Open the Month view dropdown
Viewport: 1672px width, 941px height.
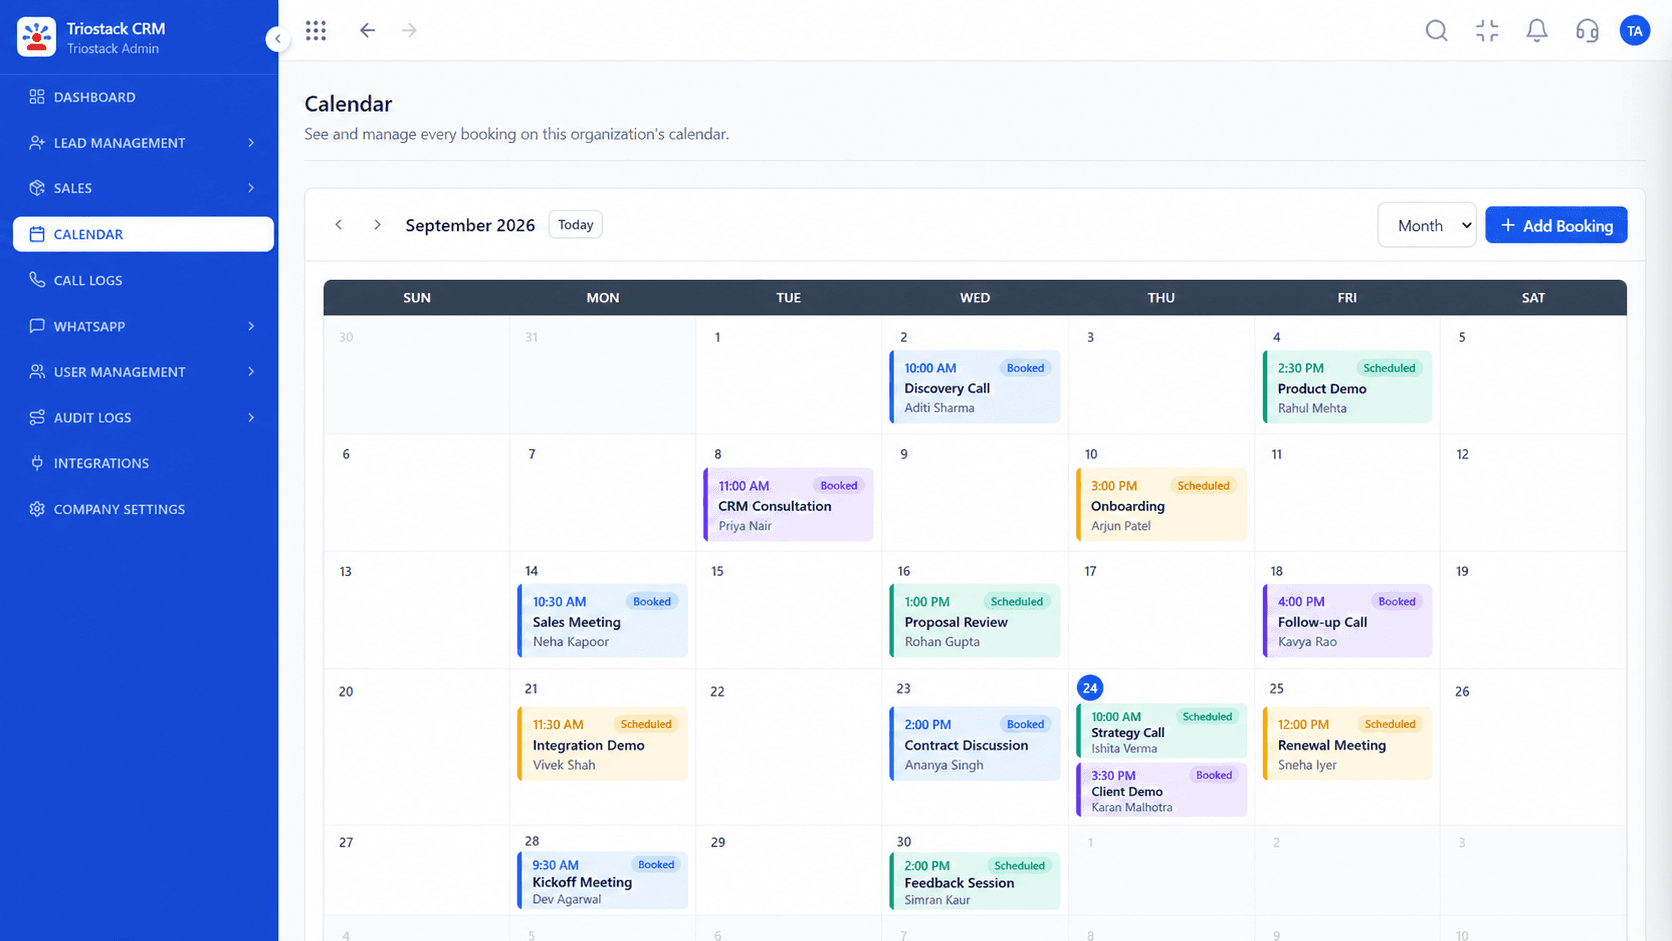click(x=1427, y=225)
